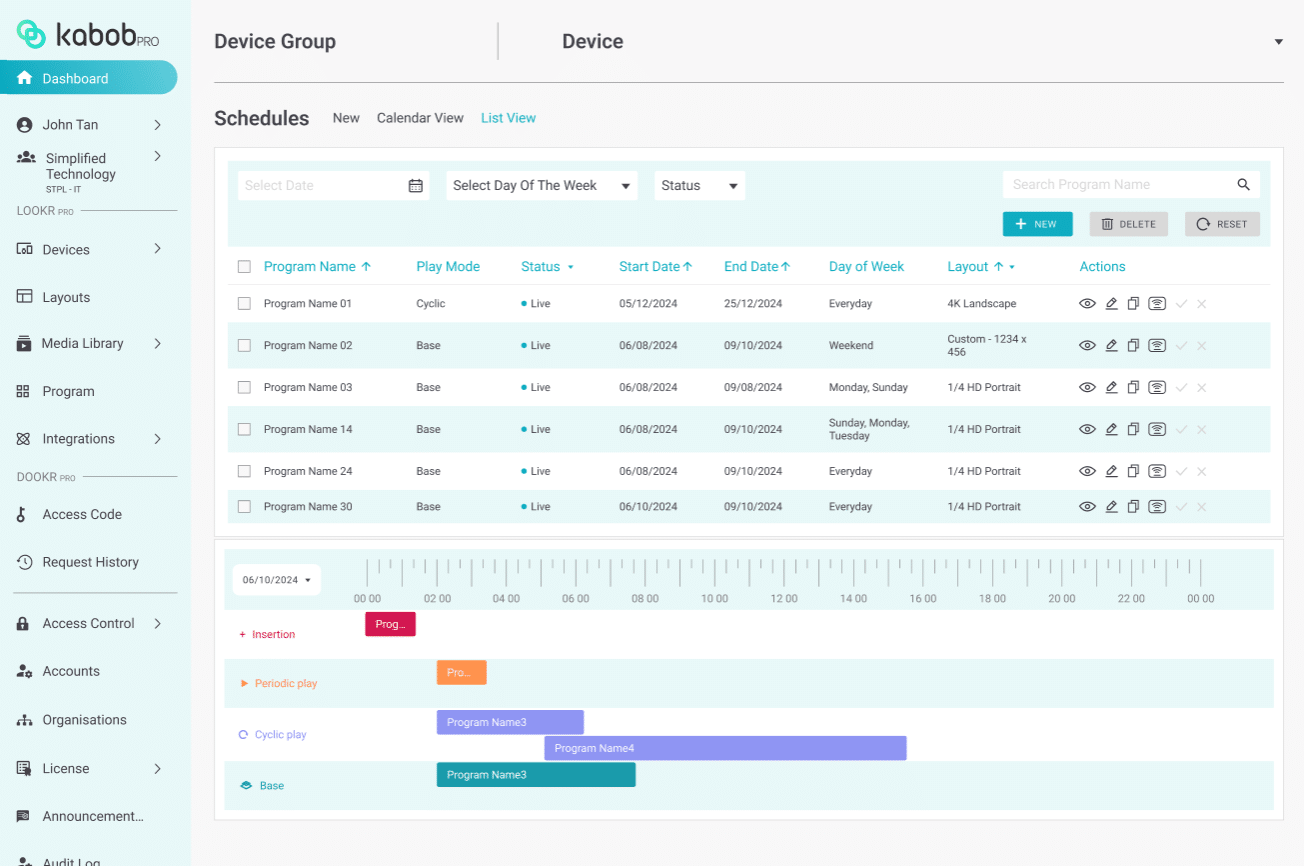Click the calendar icon in Select Date field
1304x866 pixels.
(x=416, y=186)
